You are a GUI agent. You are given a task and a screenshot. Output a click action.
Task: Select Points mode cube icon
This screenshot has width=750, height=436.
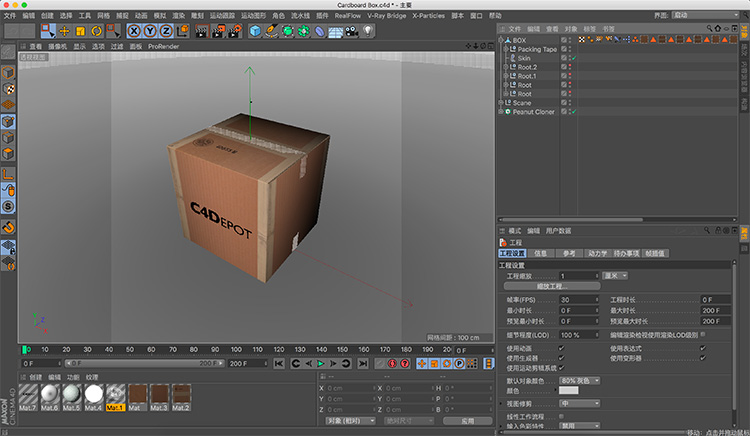tap(8, 121)
